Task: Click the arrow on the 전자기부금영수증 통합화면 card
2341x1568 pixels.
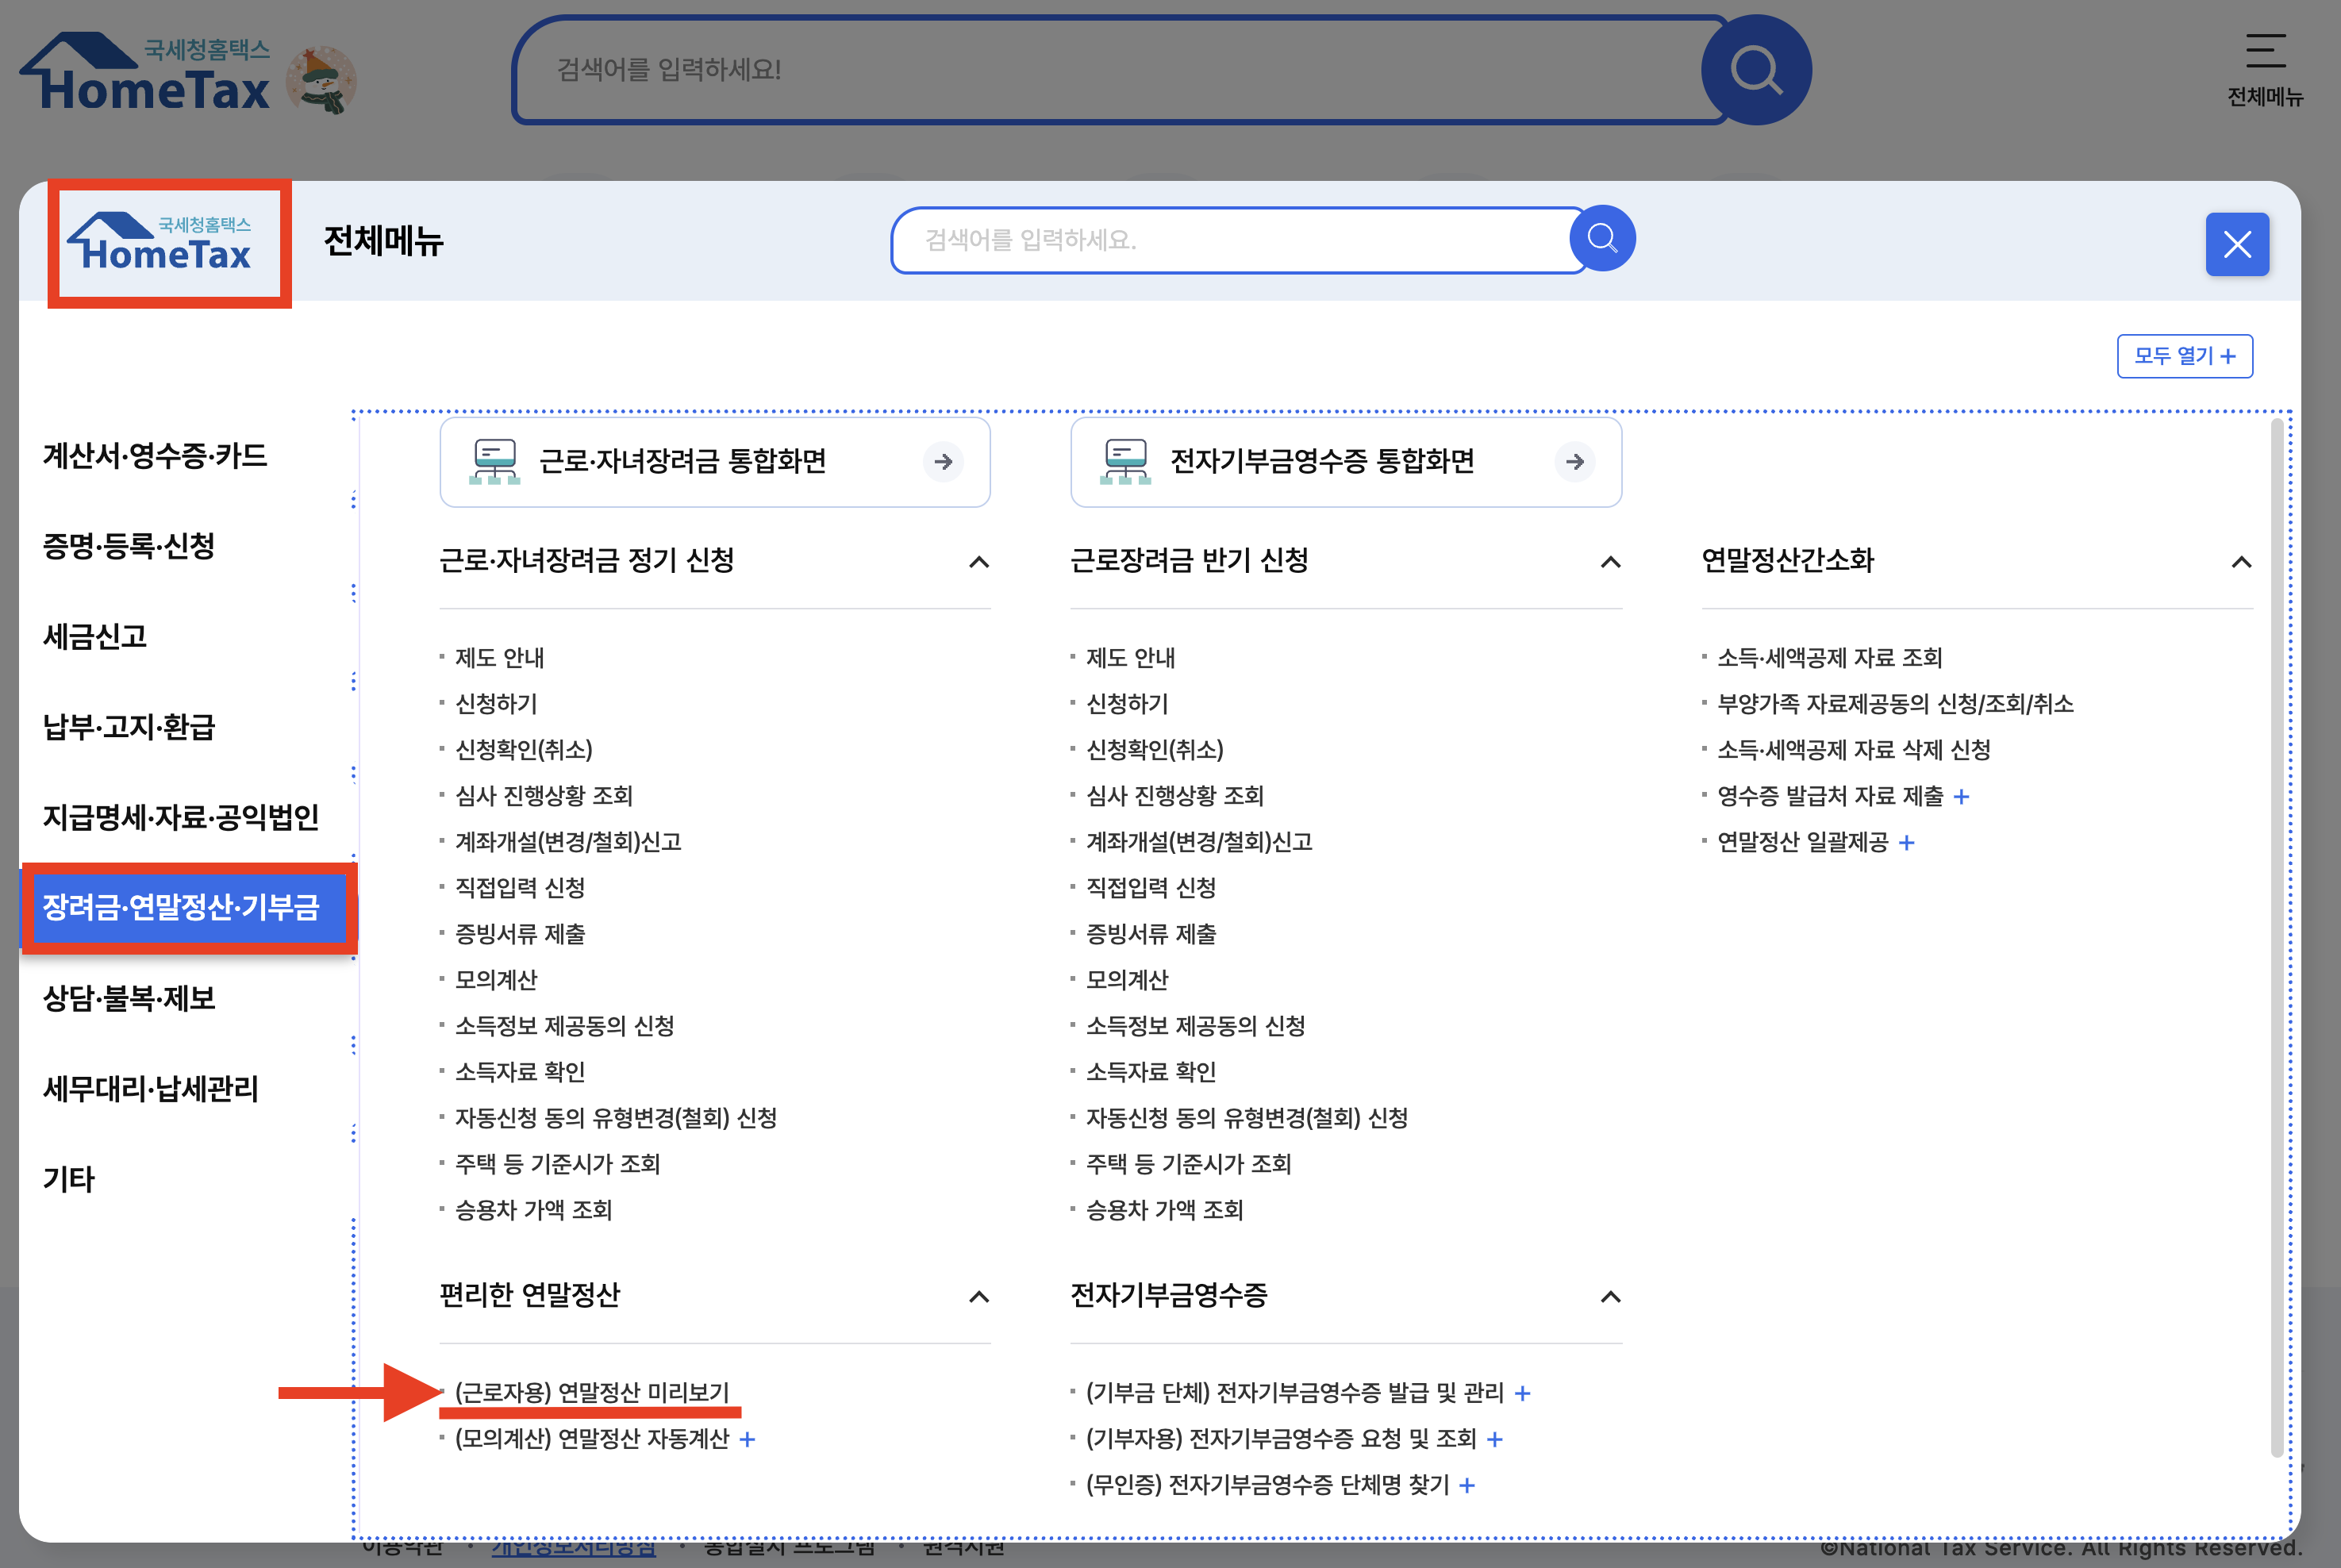Action: (x=1574, y=462)
